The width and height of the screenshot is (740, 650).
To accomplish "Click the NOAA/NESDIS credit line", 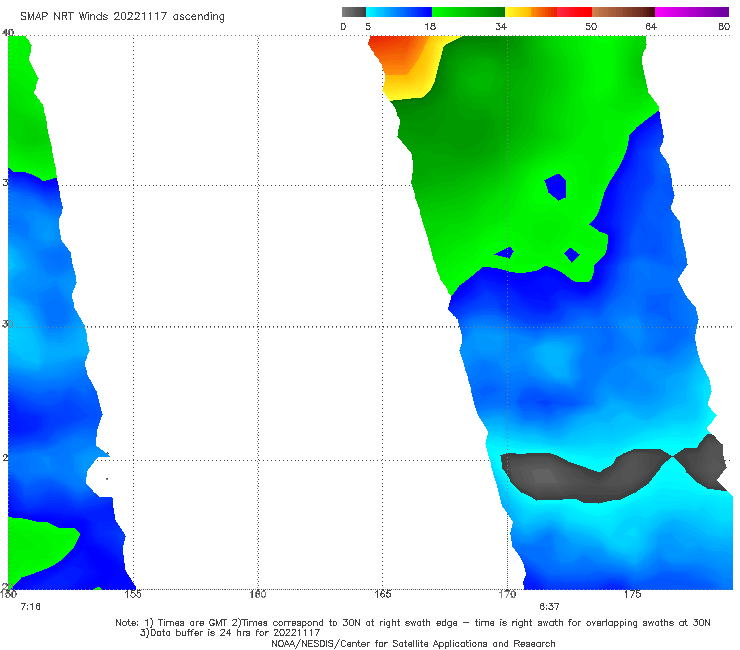I will (413, 644).
